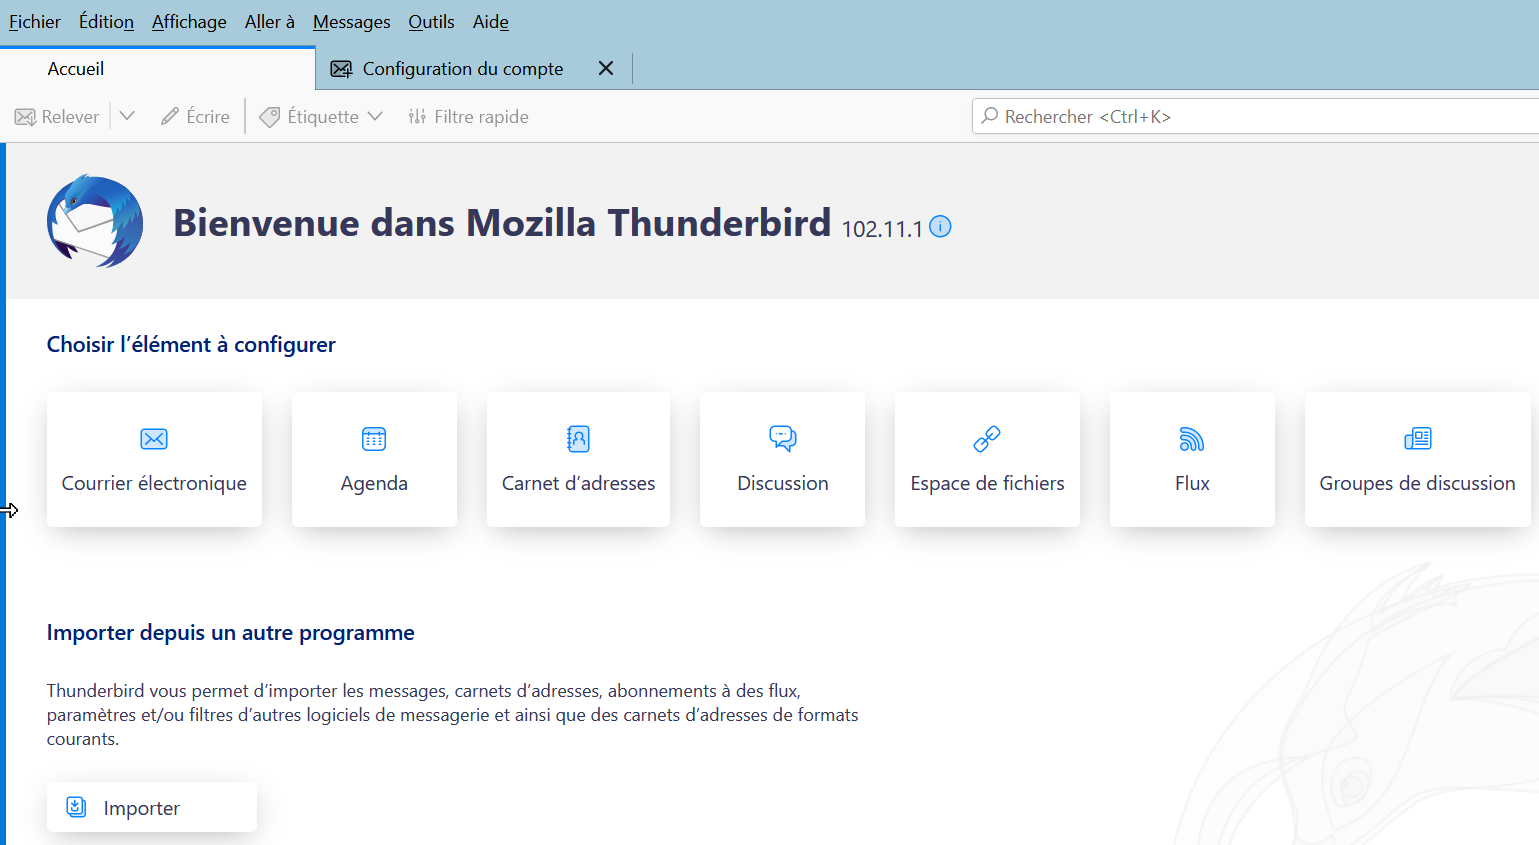This screenshot has height=845, width=1539.
Task: Click the Importer depuis un autre programme heading
Action: tap(230, 632)
